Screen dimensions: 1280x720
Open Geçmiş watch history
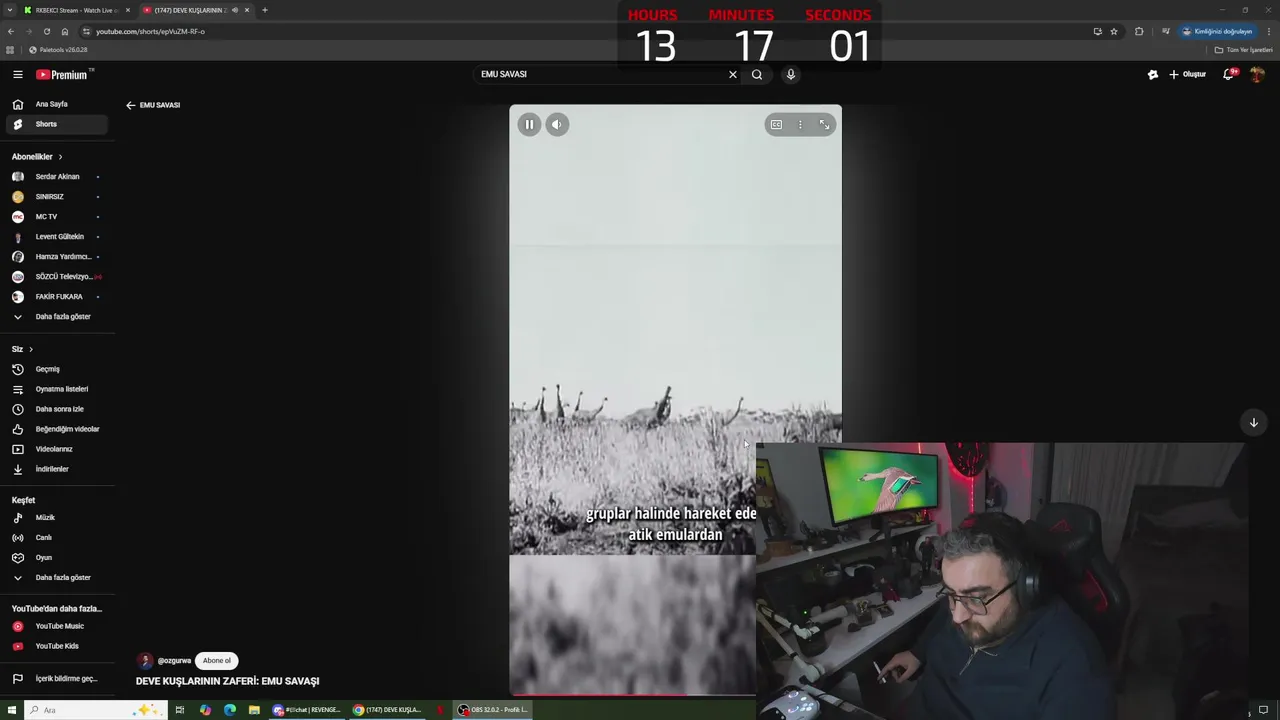(x=58, y=369)
